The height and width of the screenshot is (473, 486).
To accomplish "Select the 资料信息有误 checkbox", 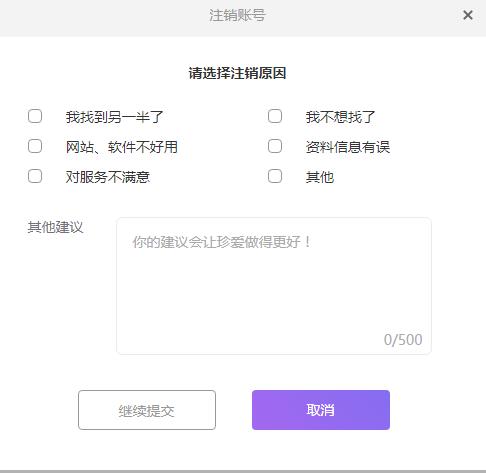I will click(x=275, y=146).
